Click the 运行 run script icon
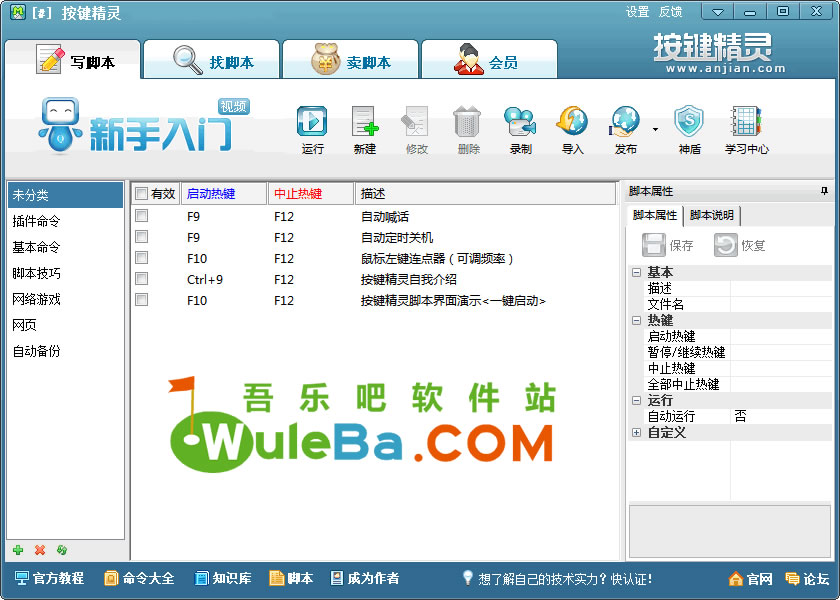This screenshot has width=840, height=600. pyautogui.click(x=312, y=130)
